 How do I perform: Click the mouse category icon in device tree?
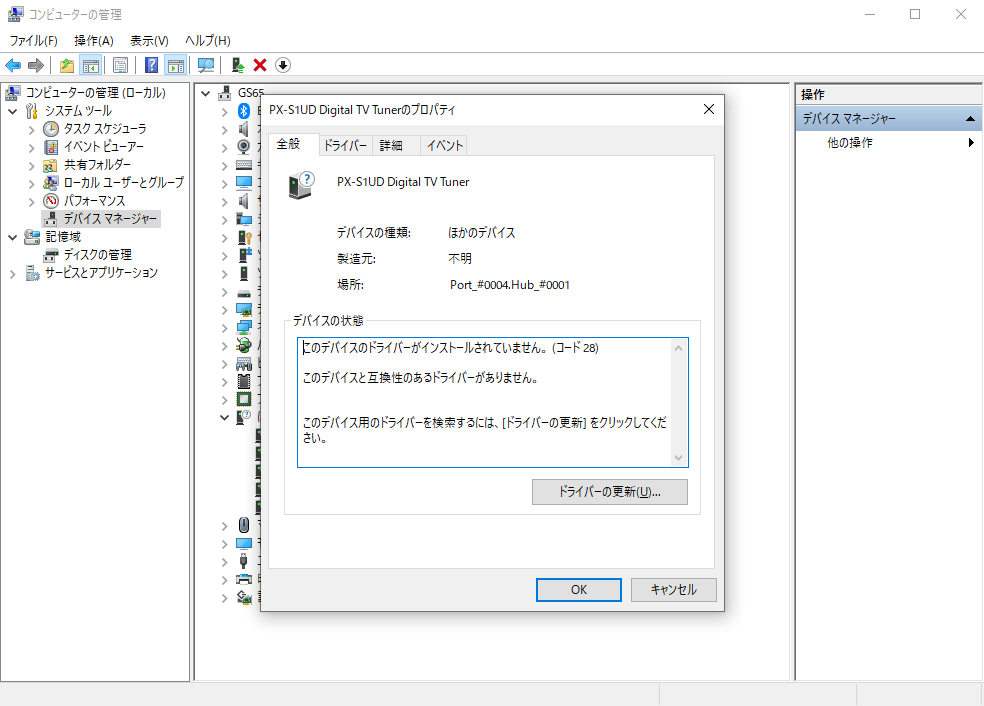pyautogui.click(x=243, y=525)
